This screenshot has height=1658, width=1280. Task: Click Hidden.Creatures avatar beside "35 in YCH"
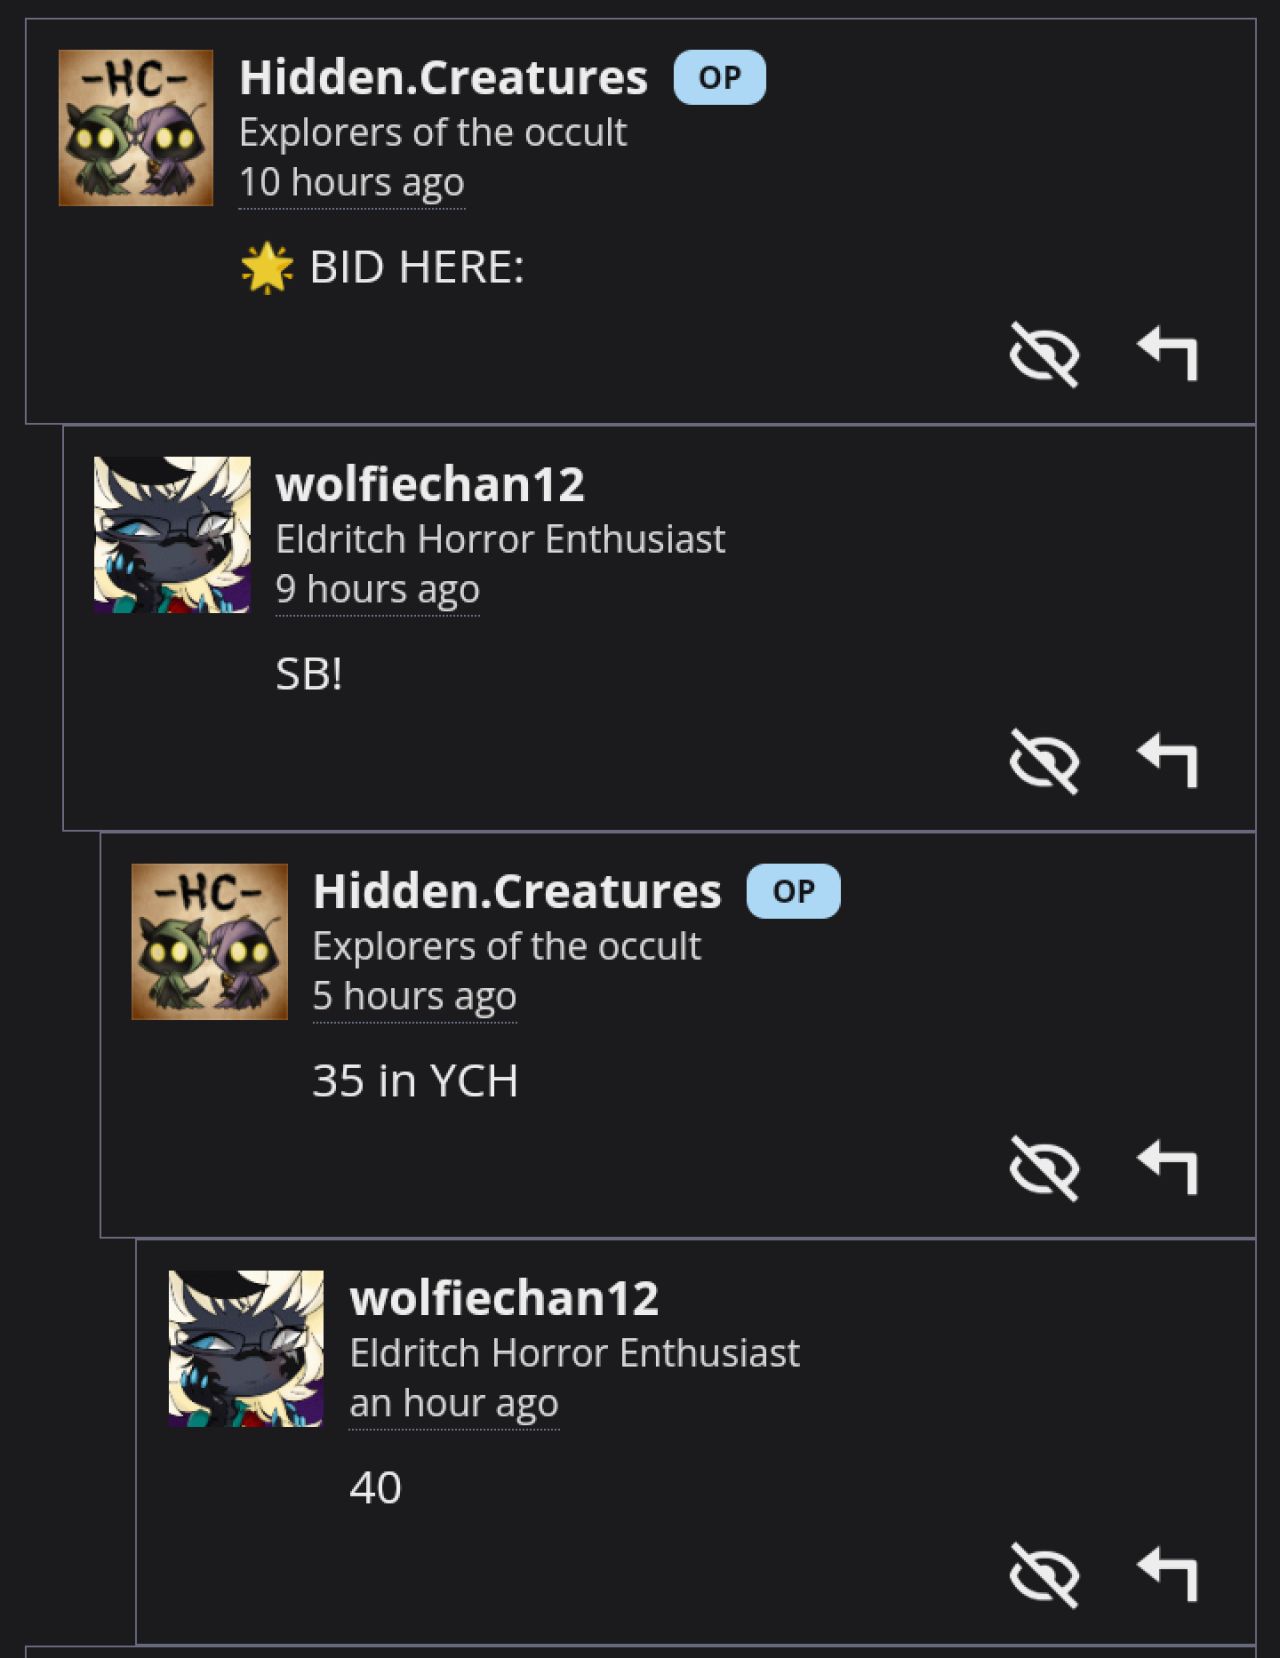(209, 942)
